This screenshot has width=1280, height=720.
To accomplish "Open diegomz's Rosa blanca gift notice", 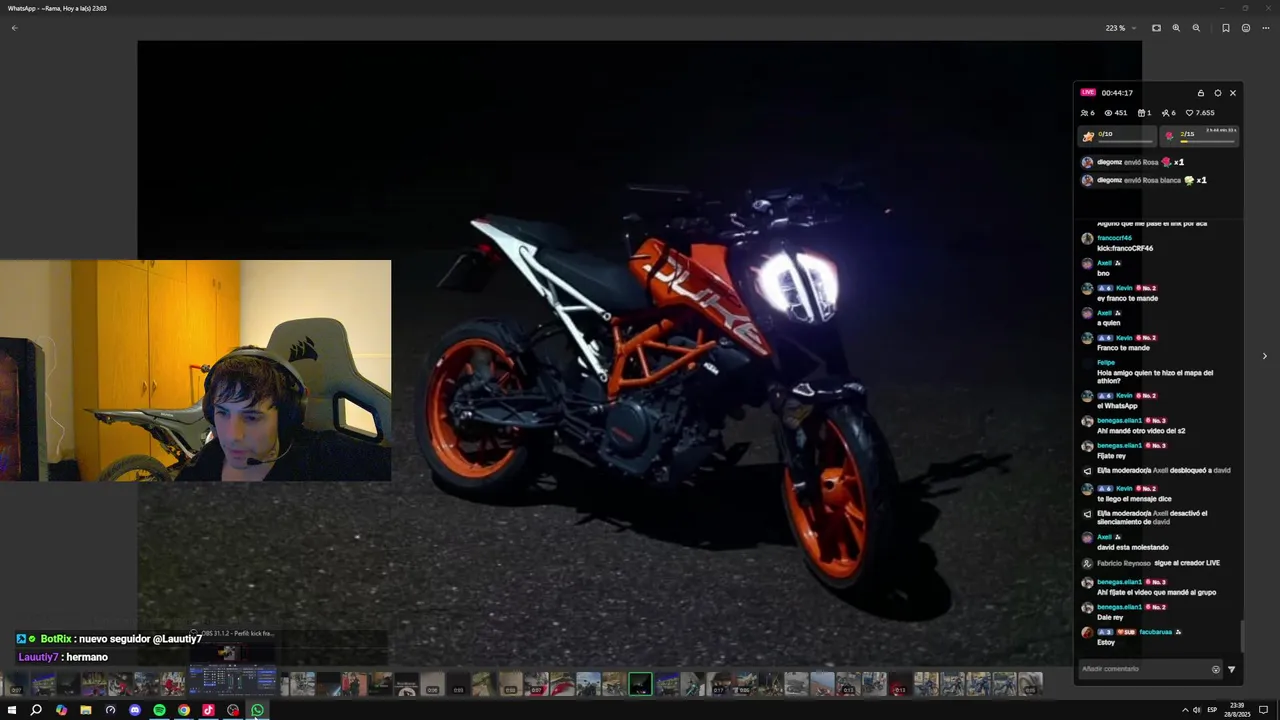I will tap(1144, 181).
